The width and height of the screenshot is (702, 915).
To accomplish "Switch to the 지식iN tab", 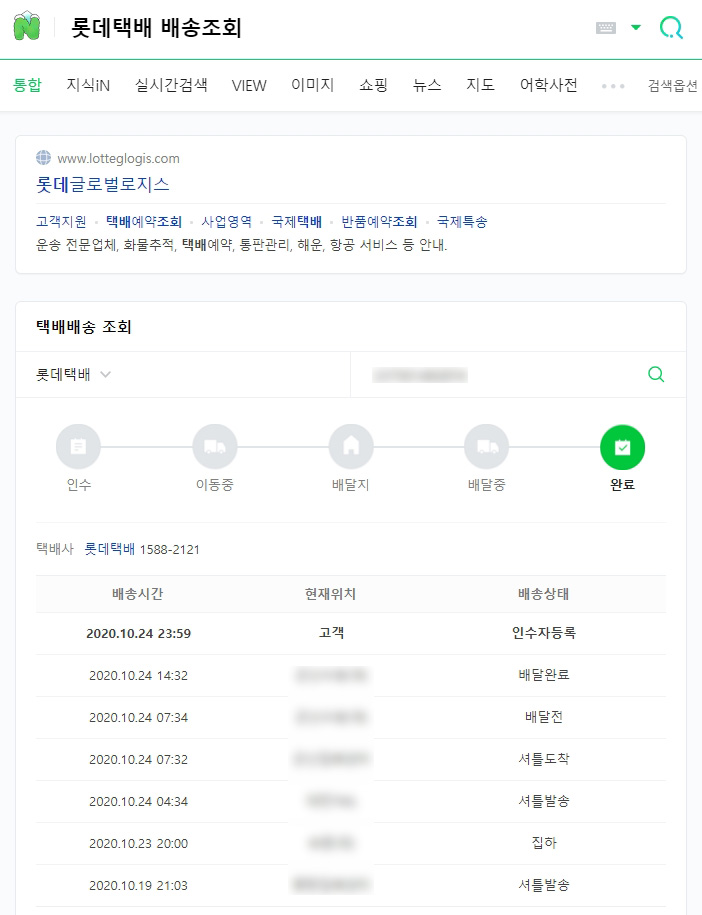I will point(88,85).
